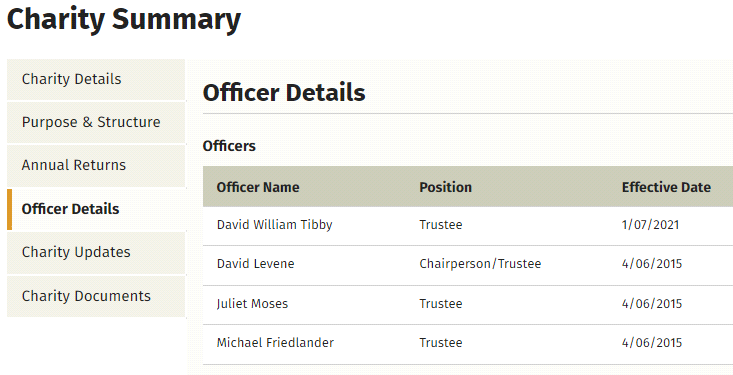Click the Officer Details section heading
Viewport: 733px width, 375px height.
284,92
